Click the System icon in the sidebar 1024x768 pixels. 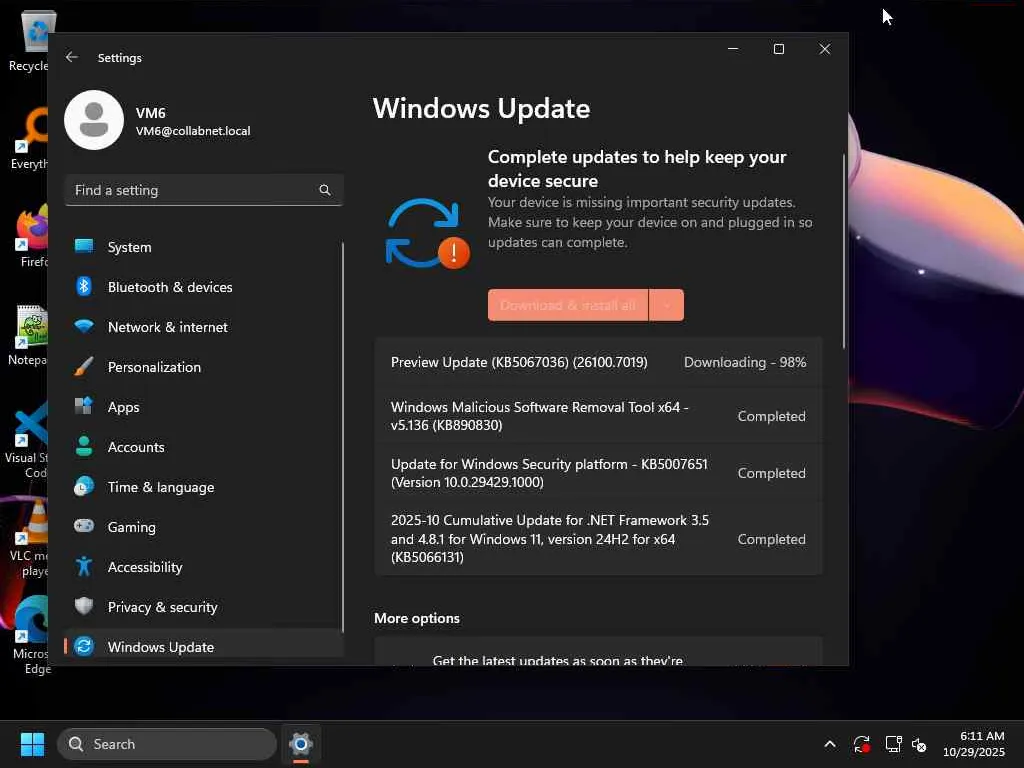coord(84,246)
